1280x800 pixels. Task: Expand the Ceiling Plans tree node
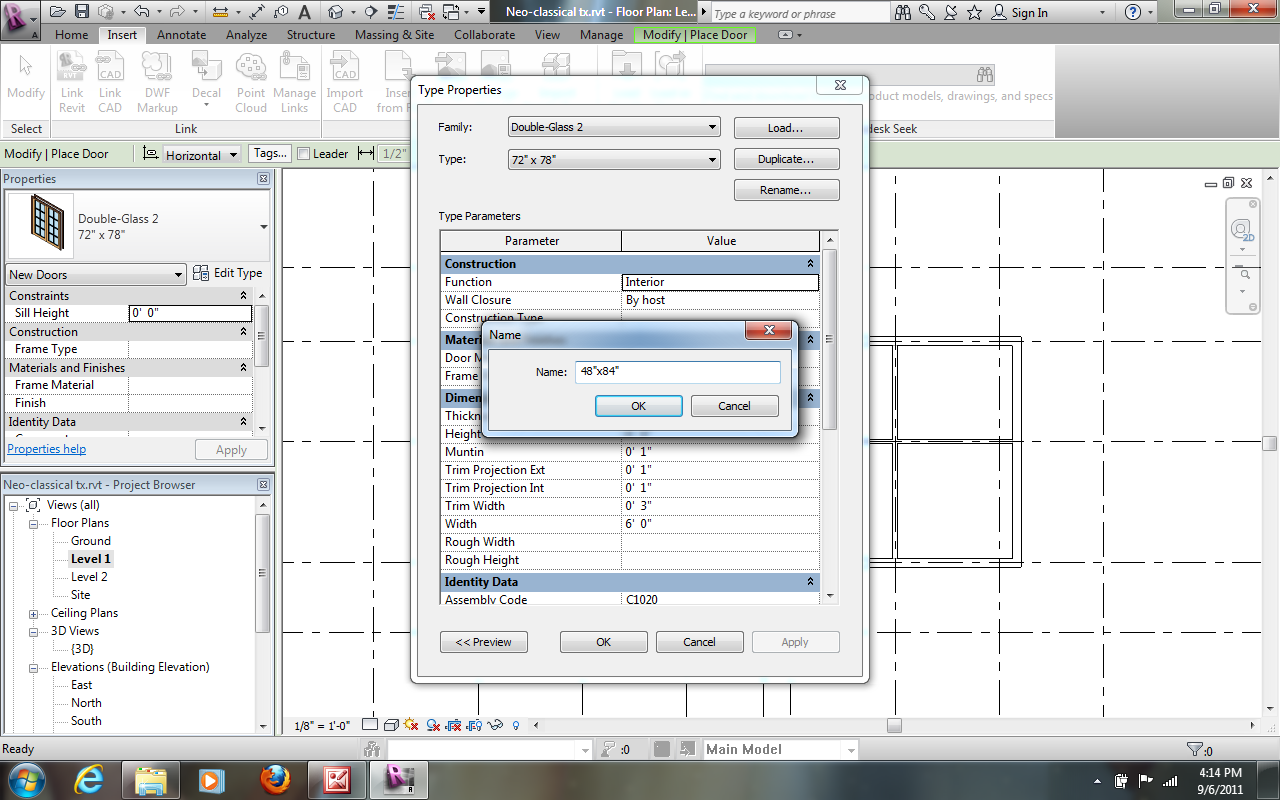pyautogui.click(x=33, y=613)
